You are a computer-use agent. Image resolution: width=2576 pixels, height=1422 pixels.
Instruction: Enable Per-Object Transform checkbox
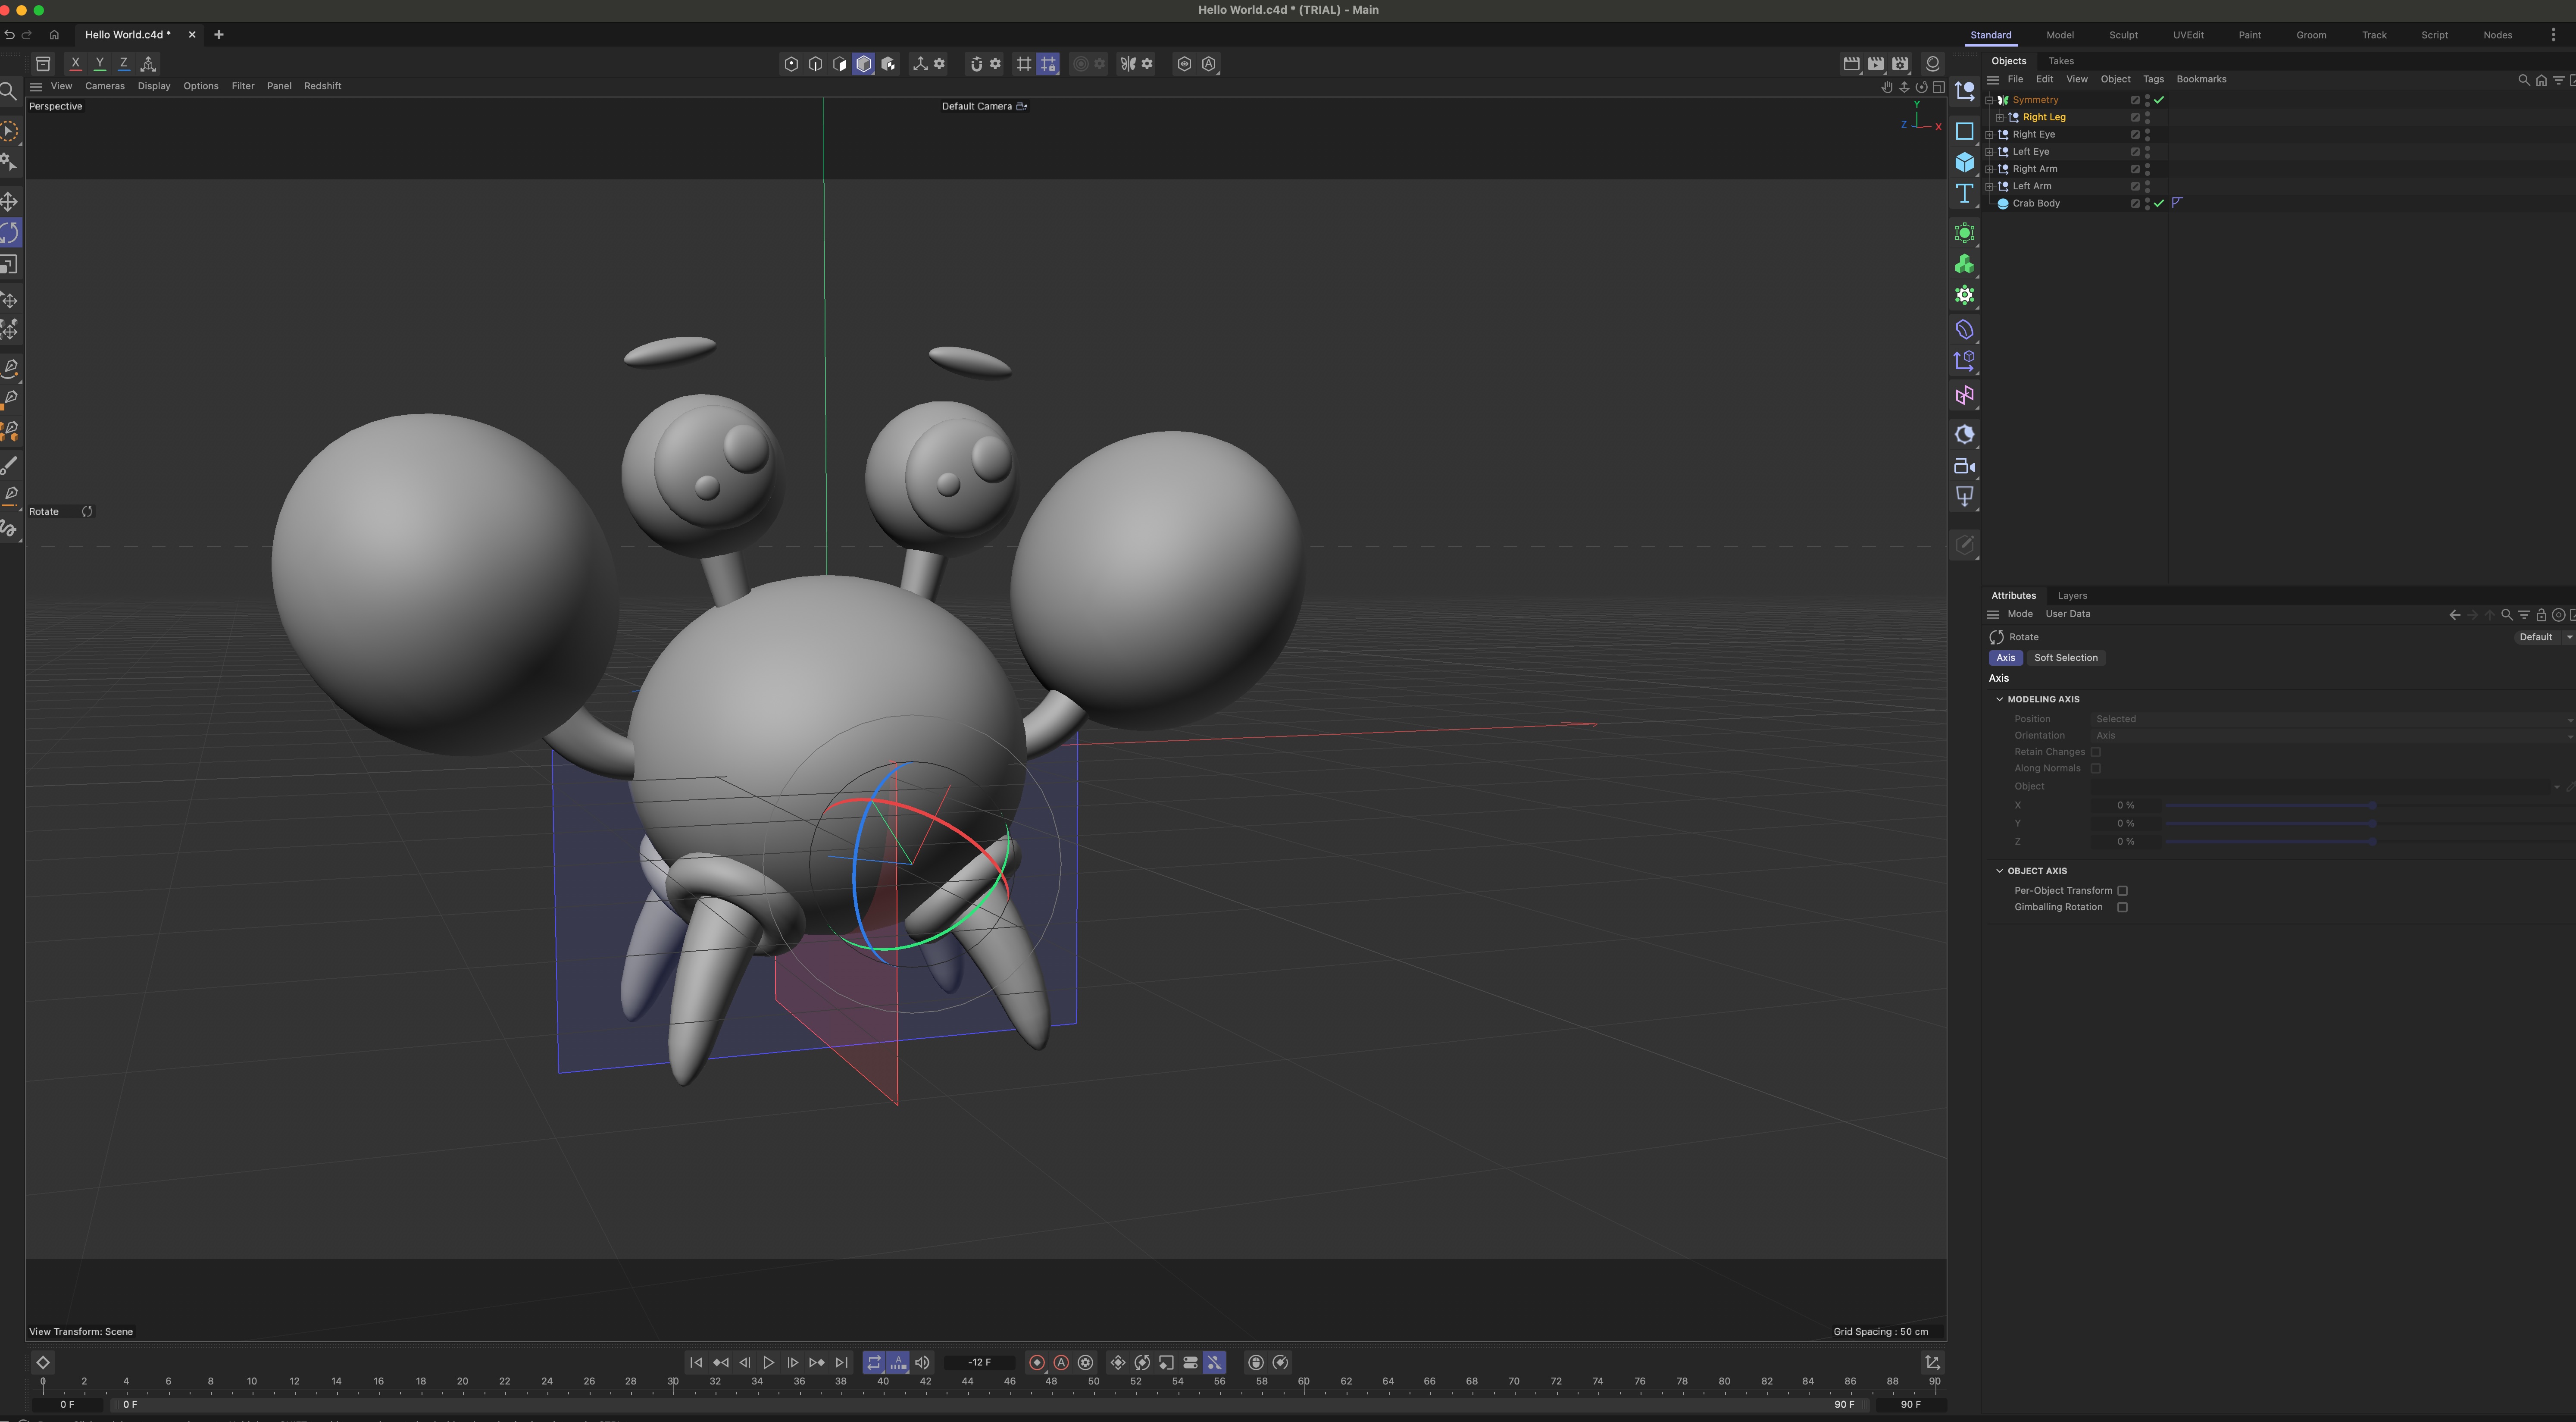(2122, 891)
